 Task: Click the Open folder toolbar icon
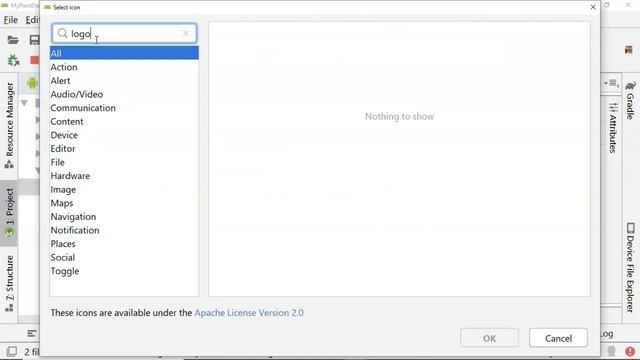pyautogui.click(x=13, y=40)
